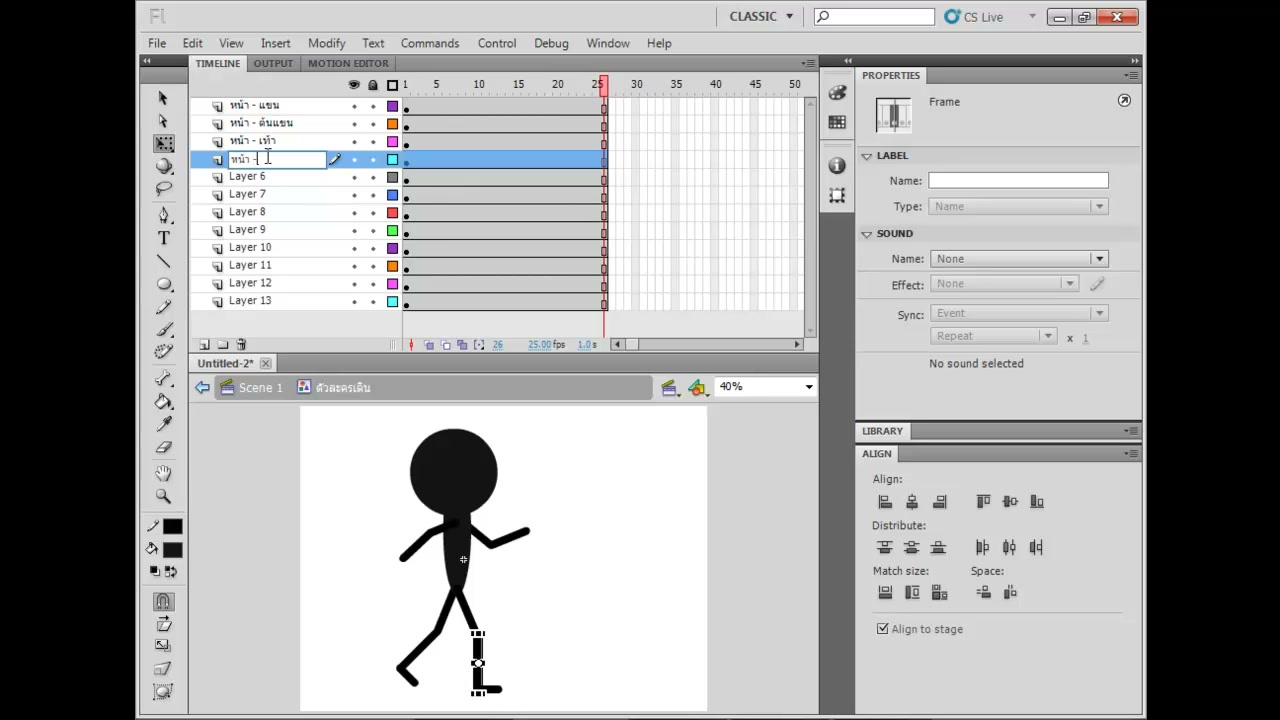Click the stroke color black swatch
This screenshot has height=720, width=1280.
click(173, 527)
